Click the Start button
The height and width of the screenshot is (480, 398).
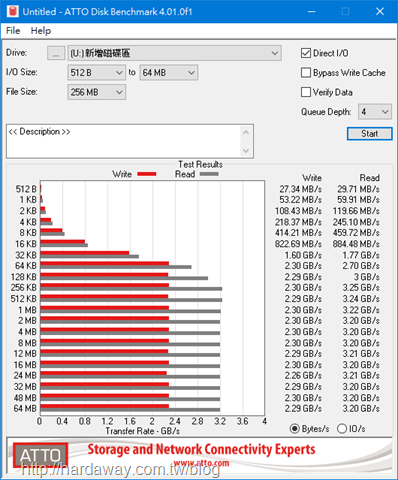(x=369, y=134)
